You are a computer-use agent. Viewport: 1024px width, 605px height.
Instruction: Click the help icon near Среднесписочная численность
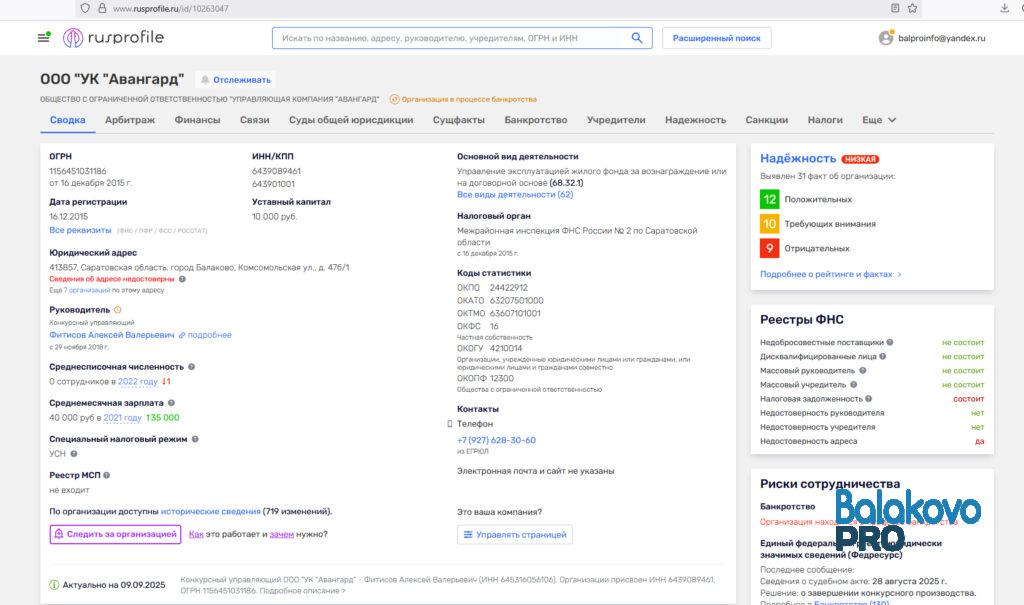[191, 367]
